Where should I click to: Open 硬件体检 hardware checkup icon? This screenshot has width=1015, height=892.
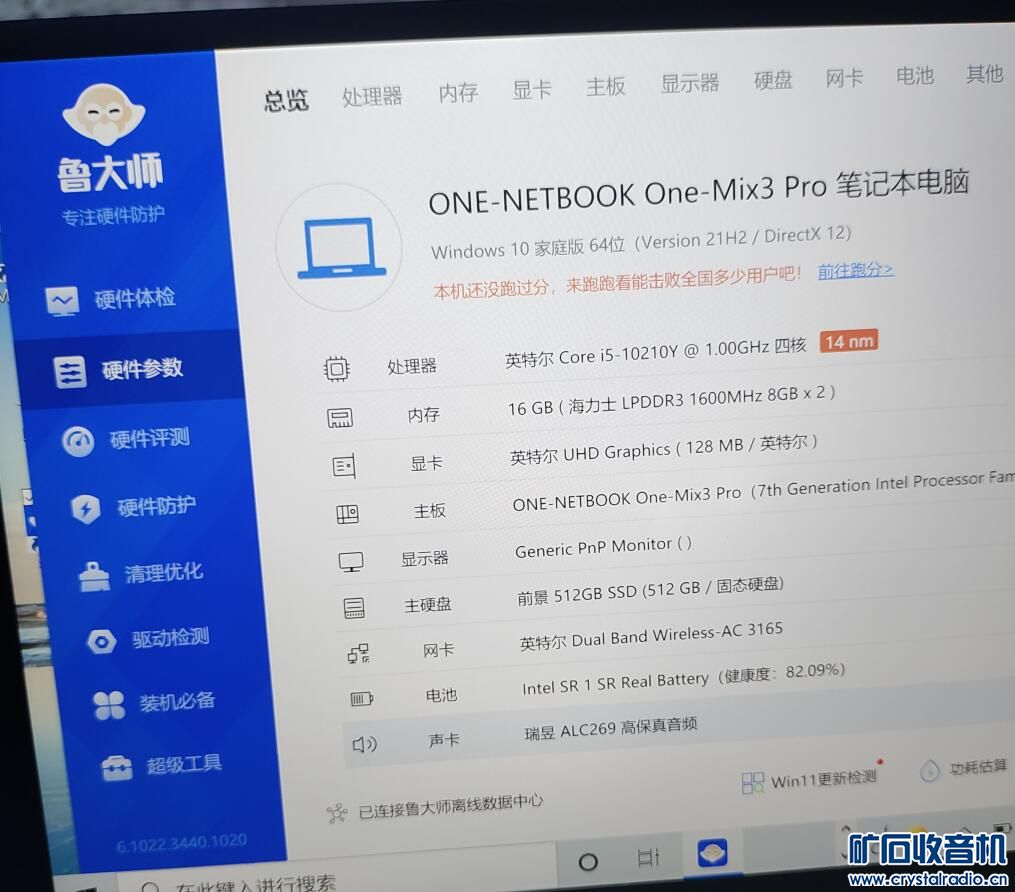(x=62, y=301)
